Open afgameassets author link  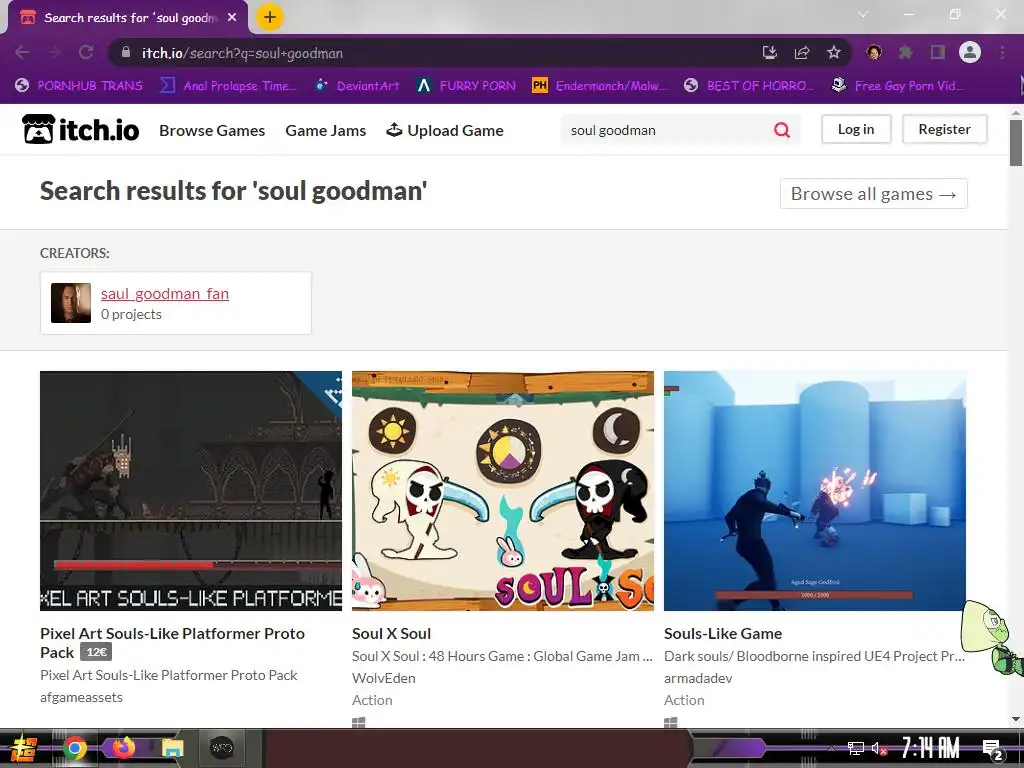click(x=82, y=697)
